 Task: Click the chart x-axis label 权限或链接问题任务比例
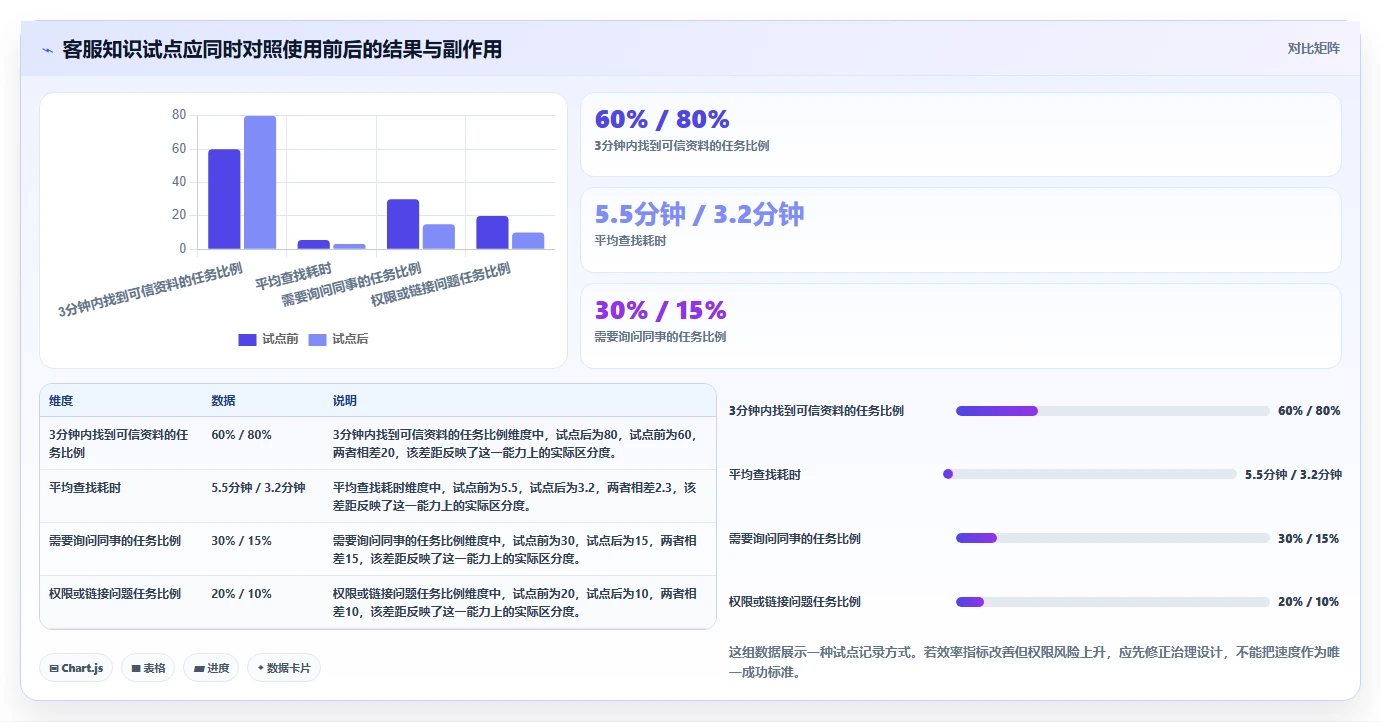[441, 285]
